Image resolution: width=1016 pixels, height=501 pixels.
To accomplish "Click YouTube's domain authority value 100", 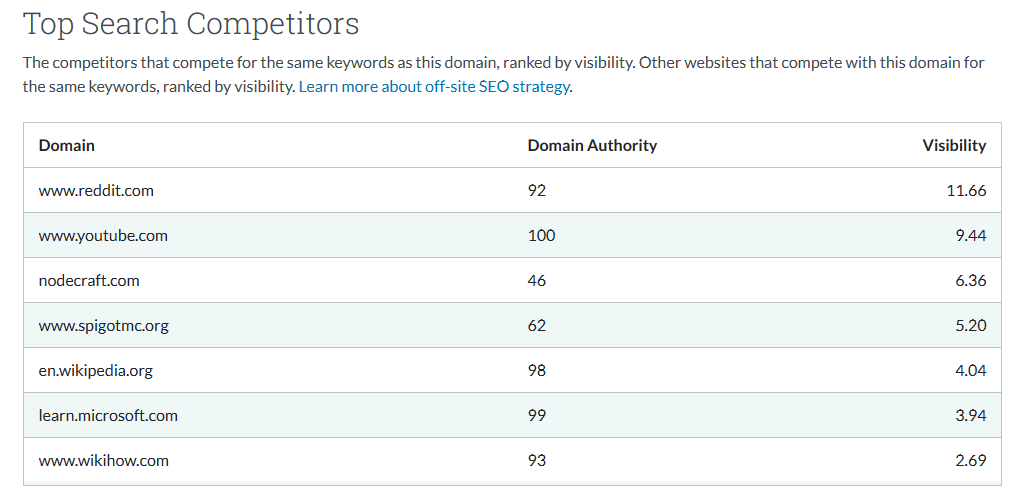I will 541,236.
